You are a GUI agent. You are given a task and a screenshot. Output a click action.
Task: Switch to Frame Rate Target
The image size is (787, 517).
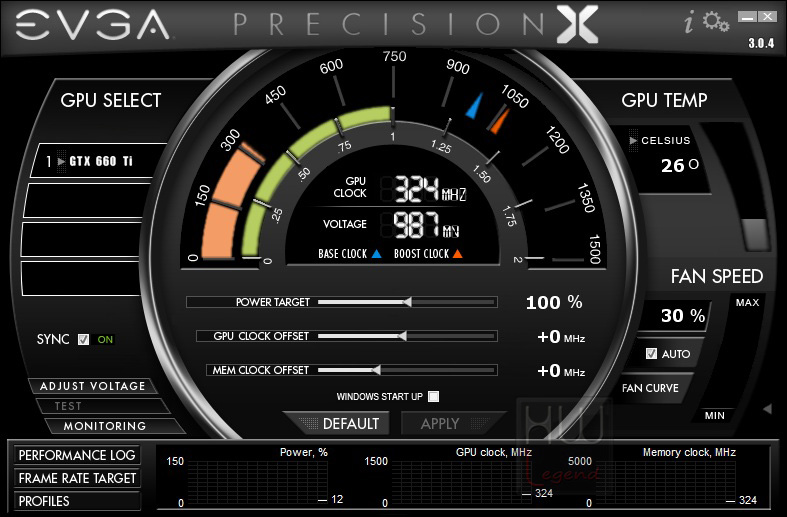coord(77,478)
